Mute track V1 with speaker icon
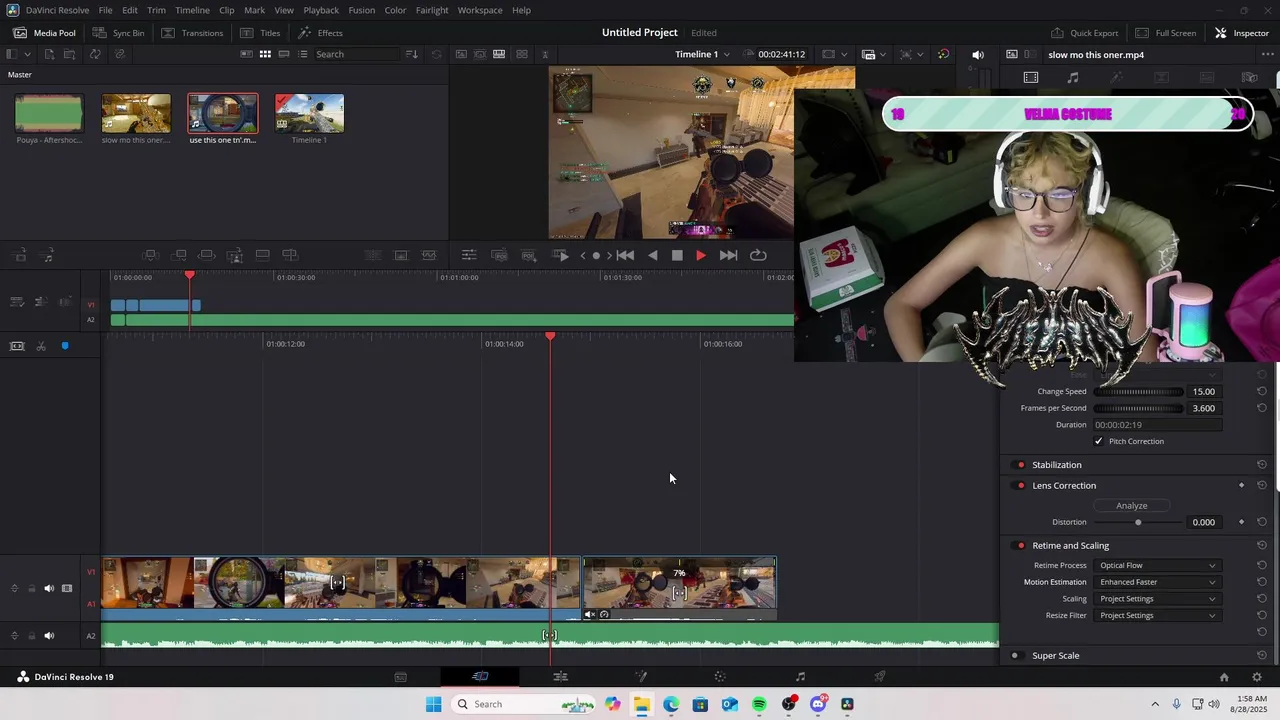The image size is (1280, 720). 49,588
